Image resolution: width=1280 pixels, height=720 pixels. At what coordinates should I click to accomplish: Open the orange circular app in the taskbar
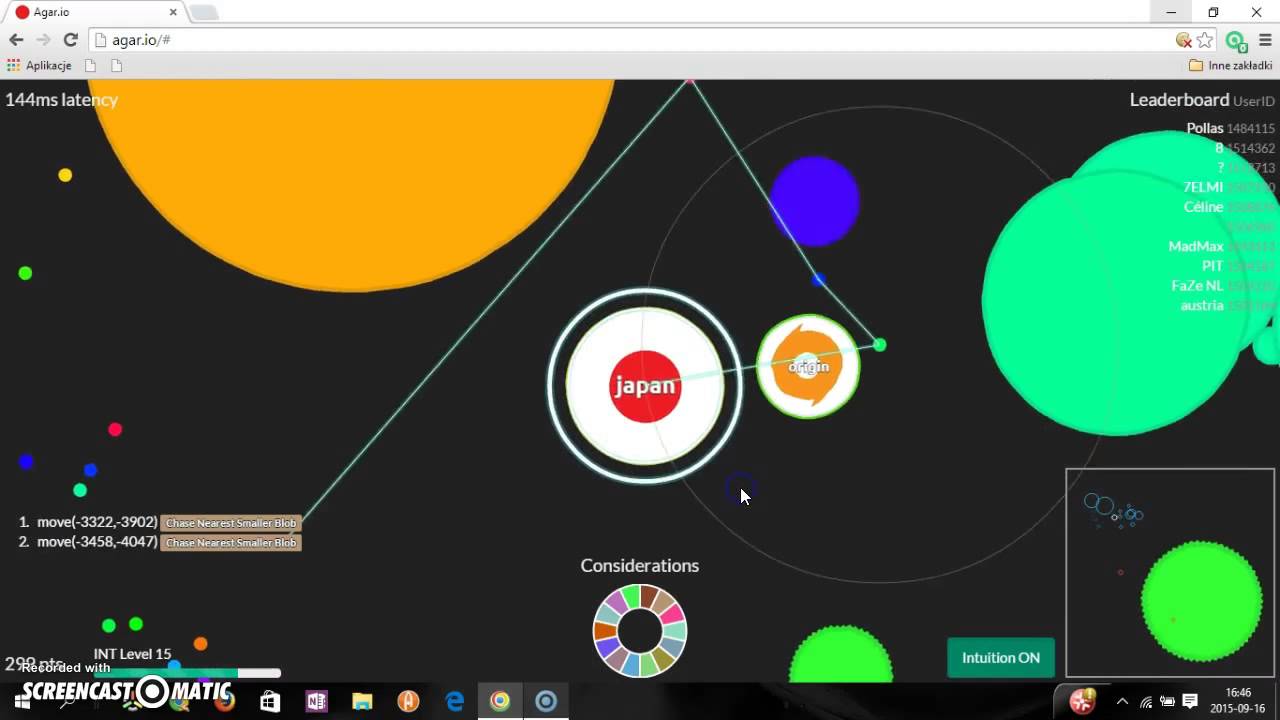(x=408, y=701)
